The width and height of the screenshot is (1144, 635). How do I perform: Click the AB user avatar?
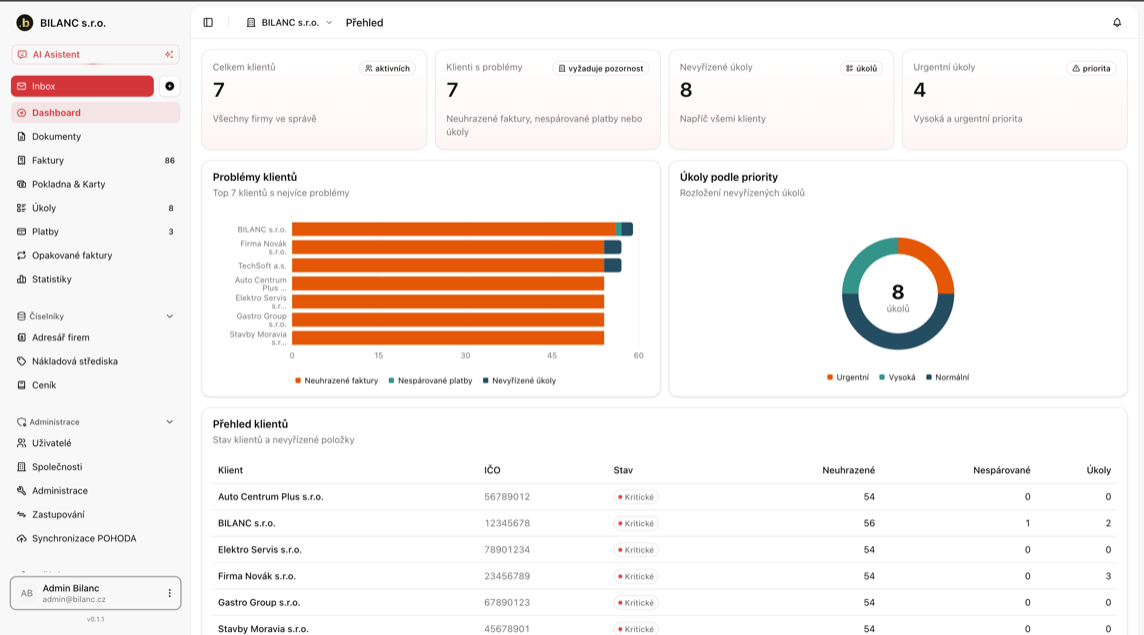27,593
